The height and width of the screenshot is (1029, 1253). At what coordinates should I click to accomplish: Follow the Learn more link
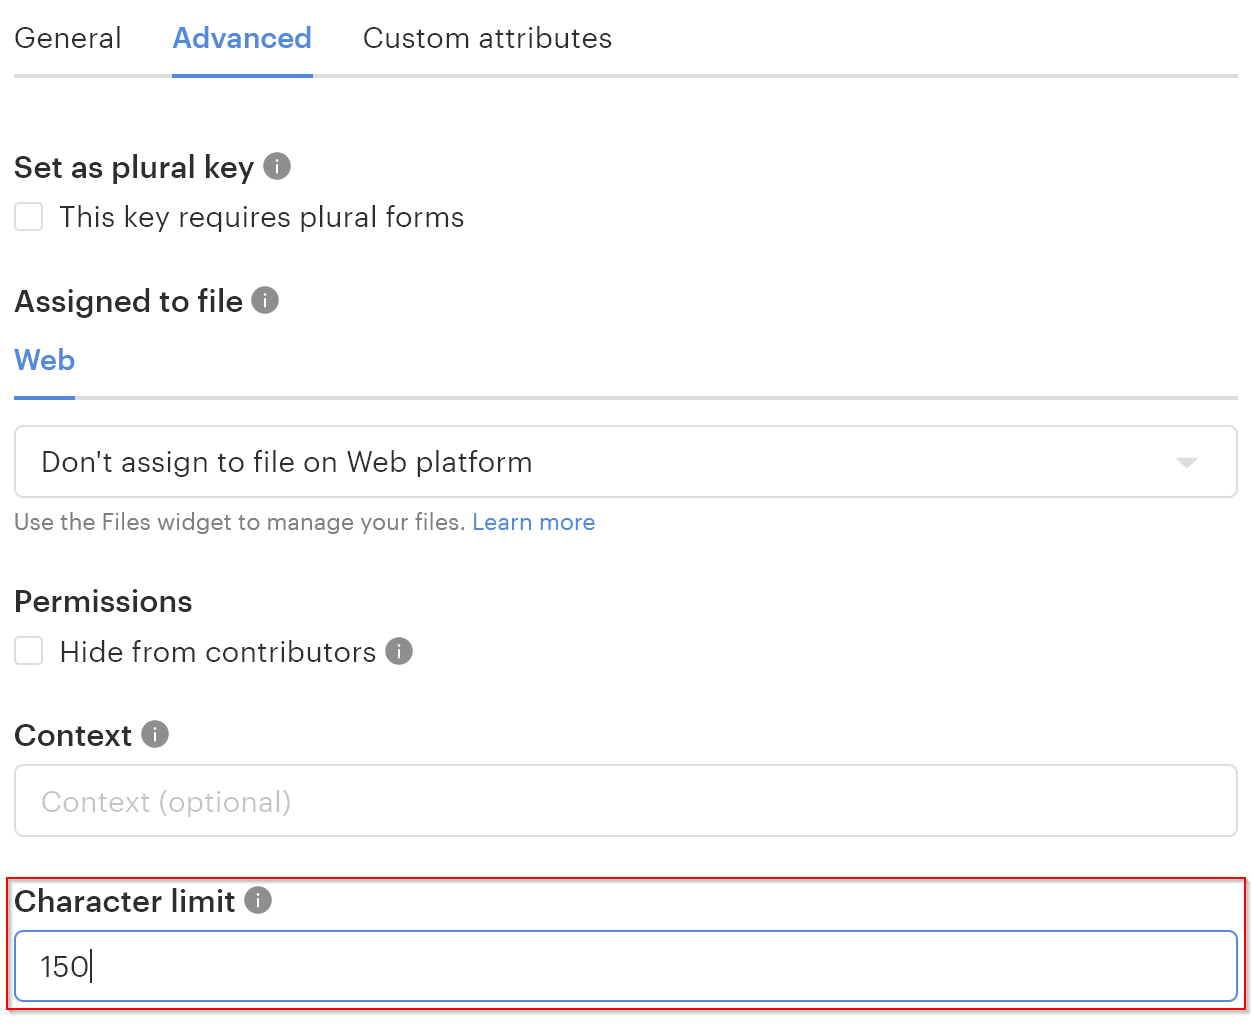[534, 522]
